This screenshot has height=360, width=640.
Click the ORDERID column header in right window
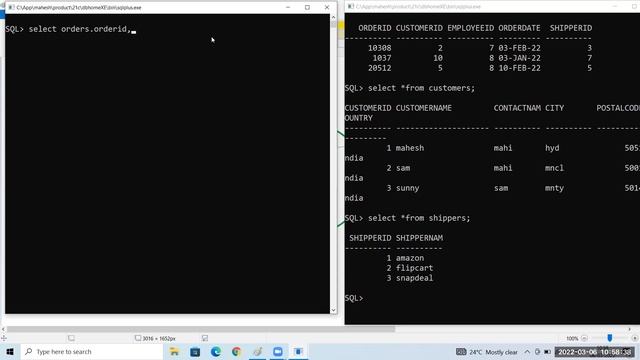tap(375, 28)
